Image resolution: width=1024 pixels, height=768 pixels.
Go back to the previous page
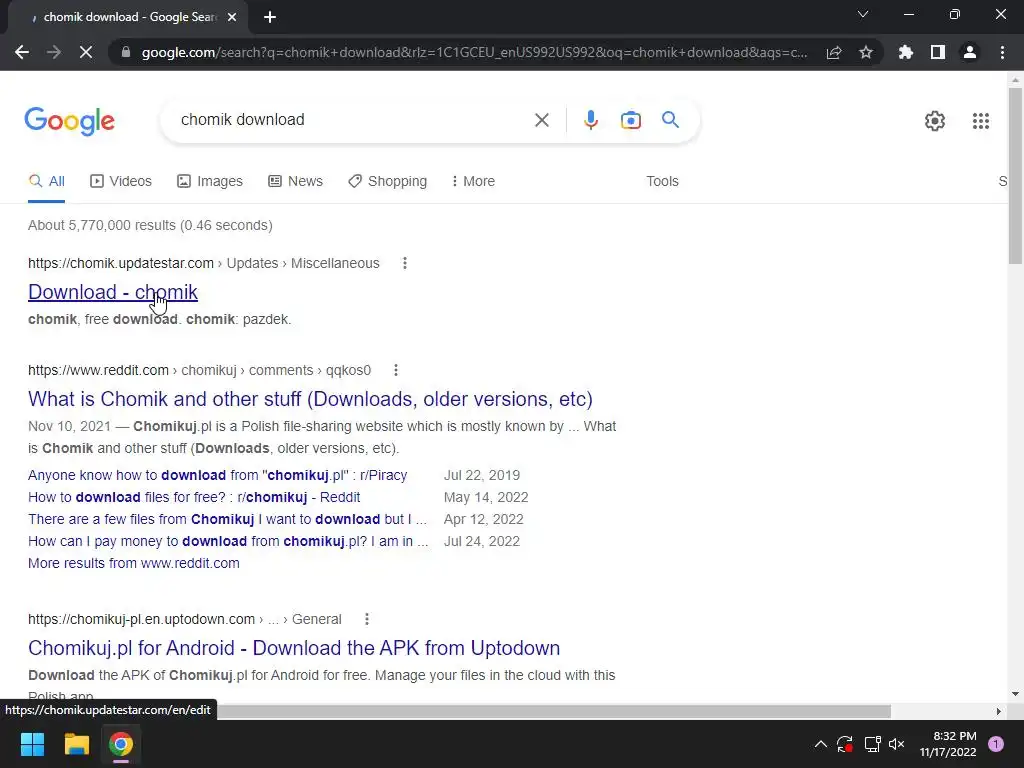tap(22, 52)
